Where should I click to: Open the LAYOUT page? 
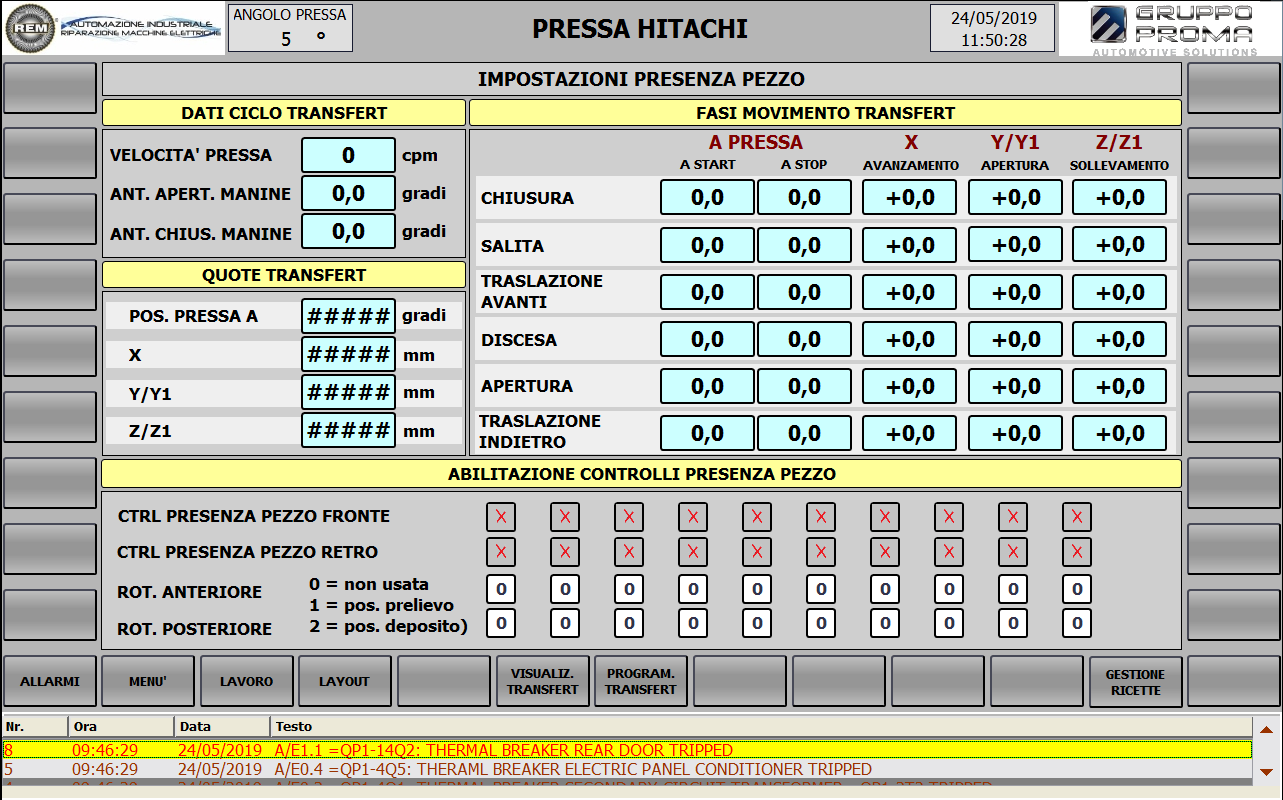345,681
